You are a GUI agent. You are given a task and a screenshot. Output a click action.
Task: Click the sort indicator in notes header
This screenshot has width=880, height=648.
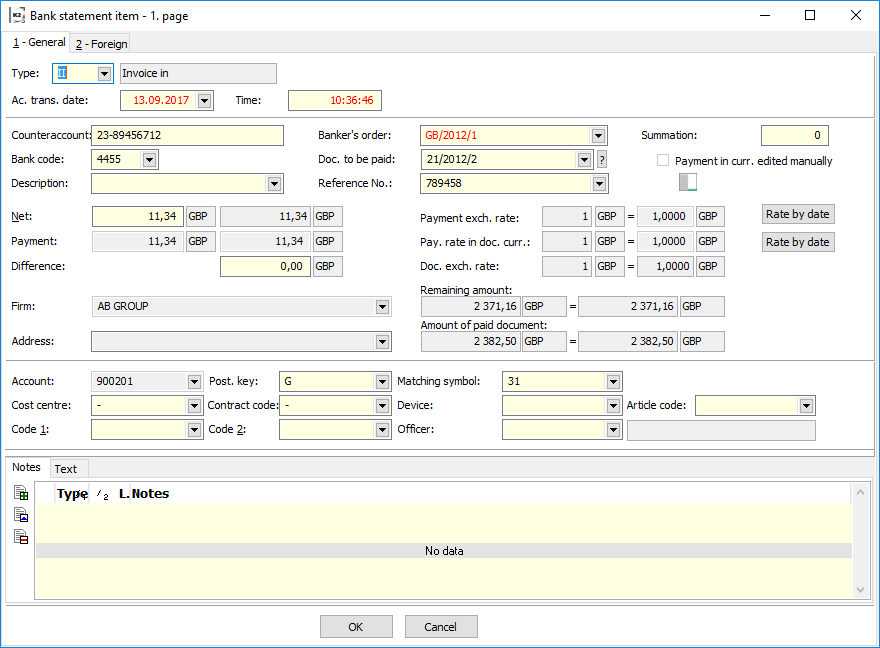101,494
